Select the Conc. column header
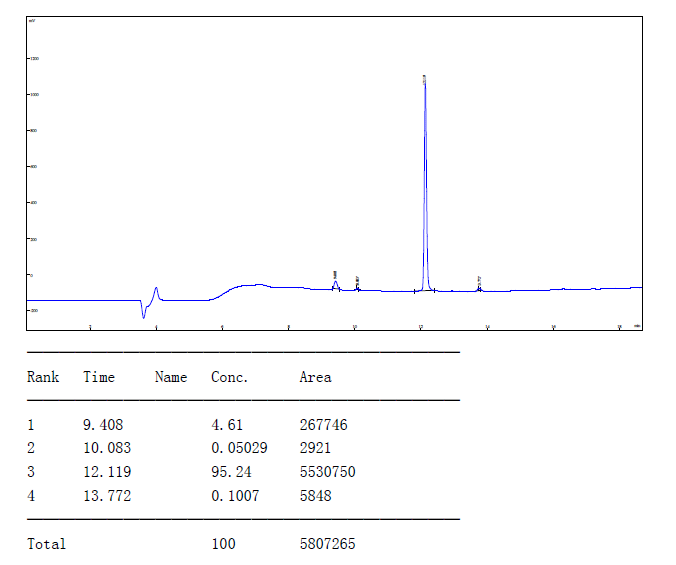Screen dimensions: 676x565 [x=229, y=377]
